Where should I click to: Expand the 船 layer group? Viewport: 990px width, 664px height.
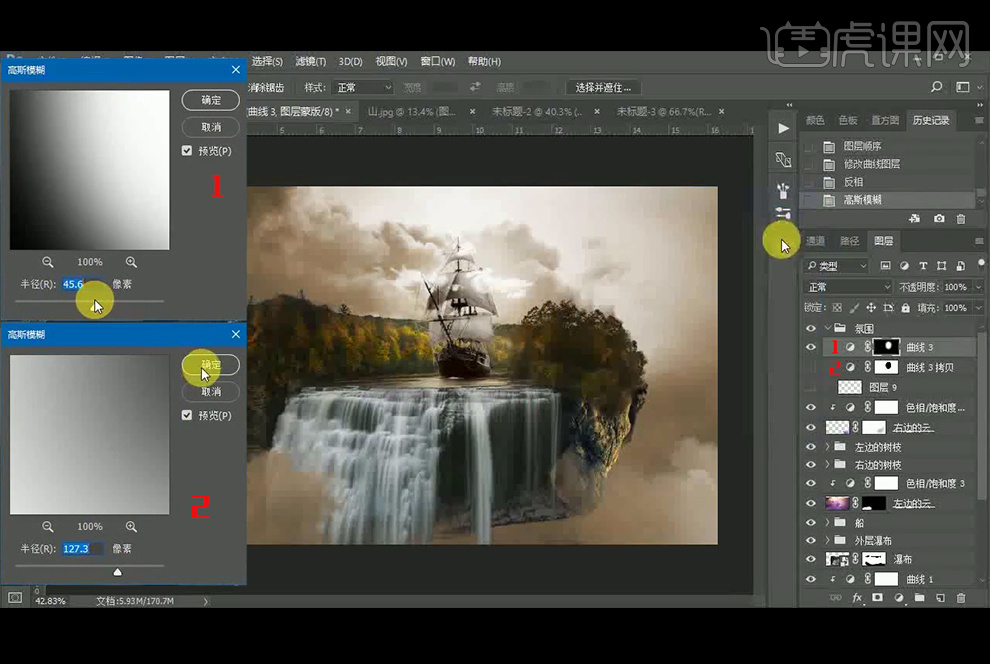coord(827,522)
